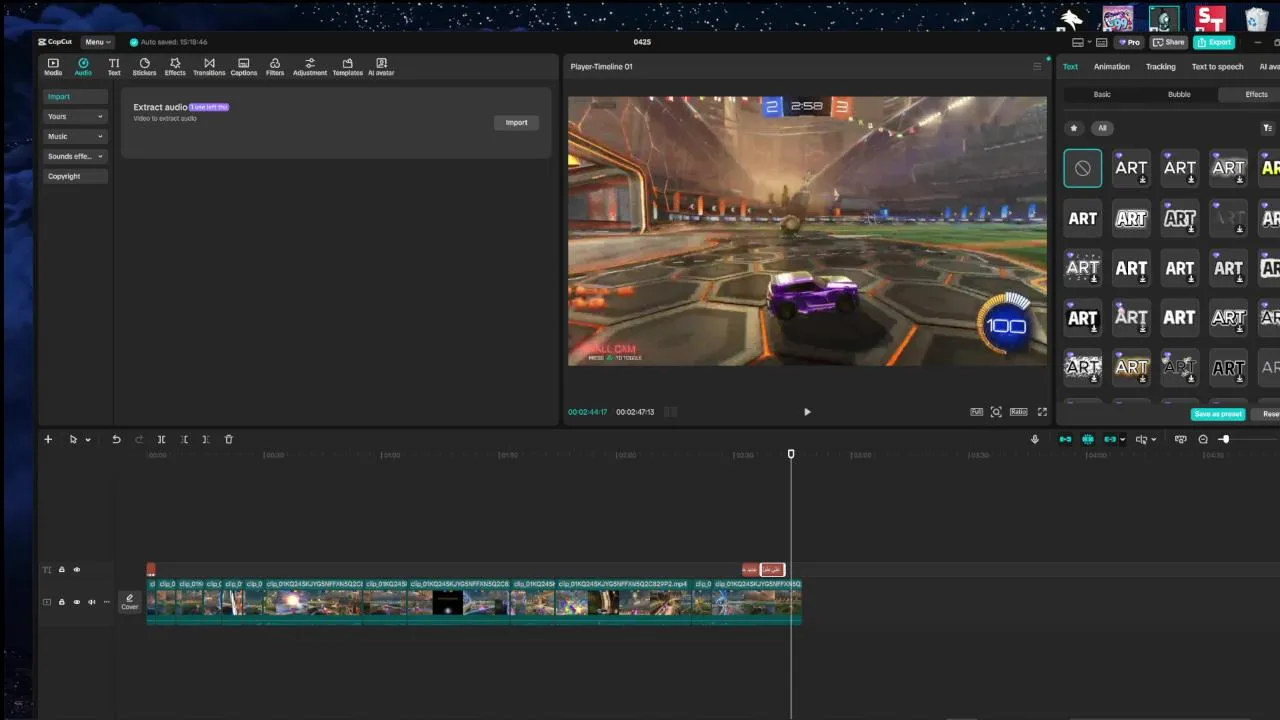Screen dimensions: 1280x720
Task: Open the select tool mode dropdown arrow
Action: [88, 440]
